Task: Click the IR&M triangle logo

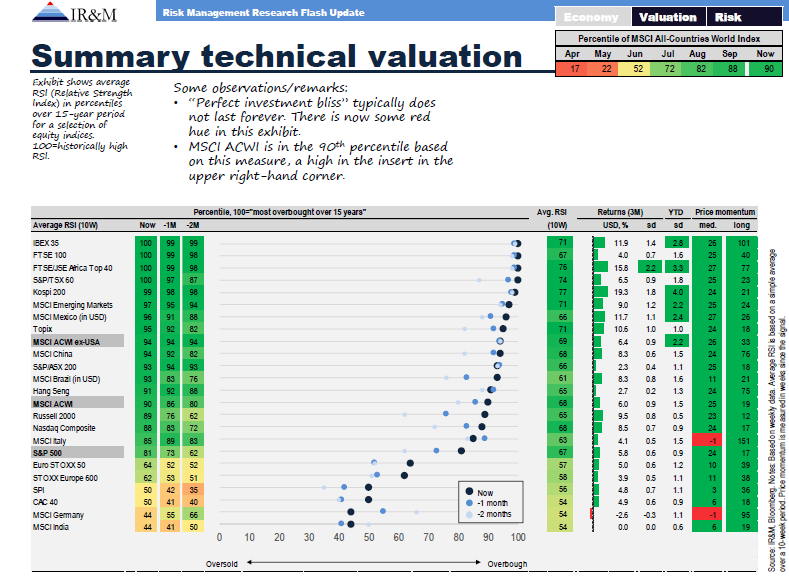Action: click(50, 12)
